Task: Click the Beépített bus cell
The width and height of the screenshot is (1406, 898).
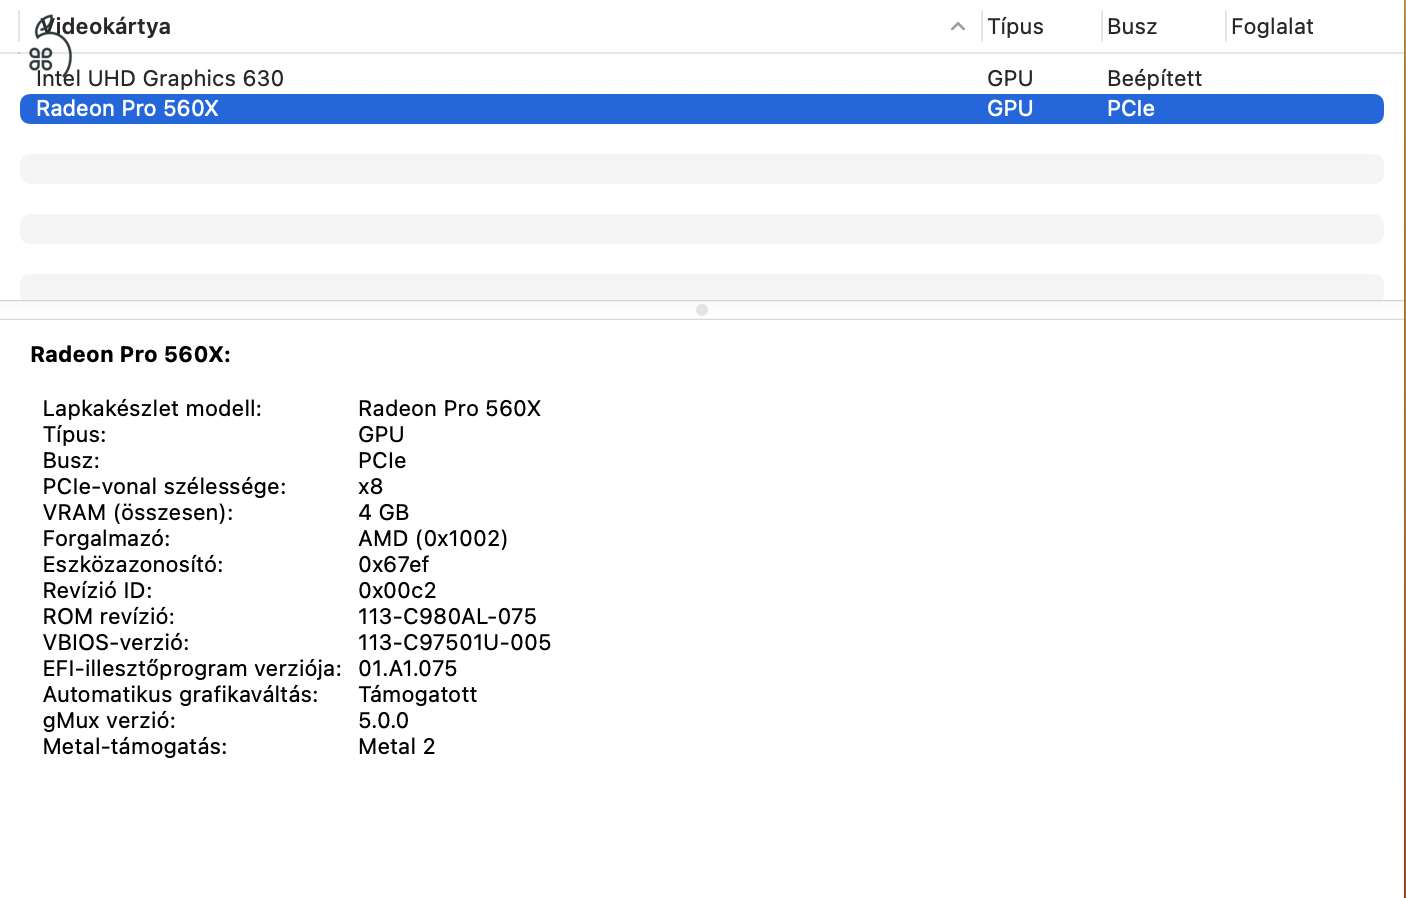Action: click(x=1154, y=78)
